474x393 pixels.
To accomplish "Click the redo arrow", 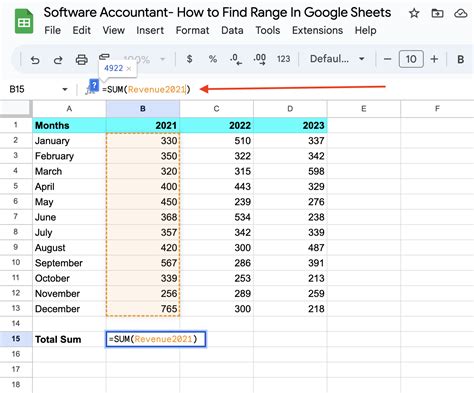I will (58, 60).
